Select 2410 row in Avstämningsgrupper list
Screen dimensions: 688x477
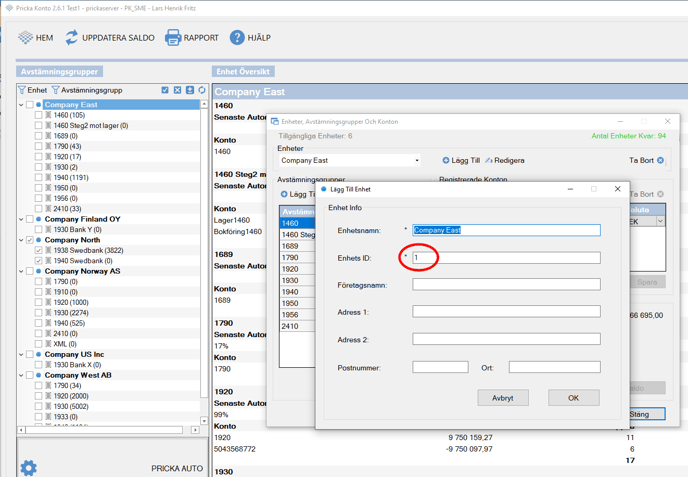pyautogui.click(x=297, y=326)
